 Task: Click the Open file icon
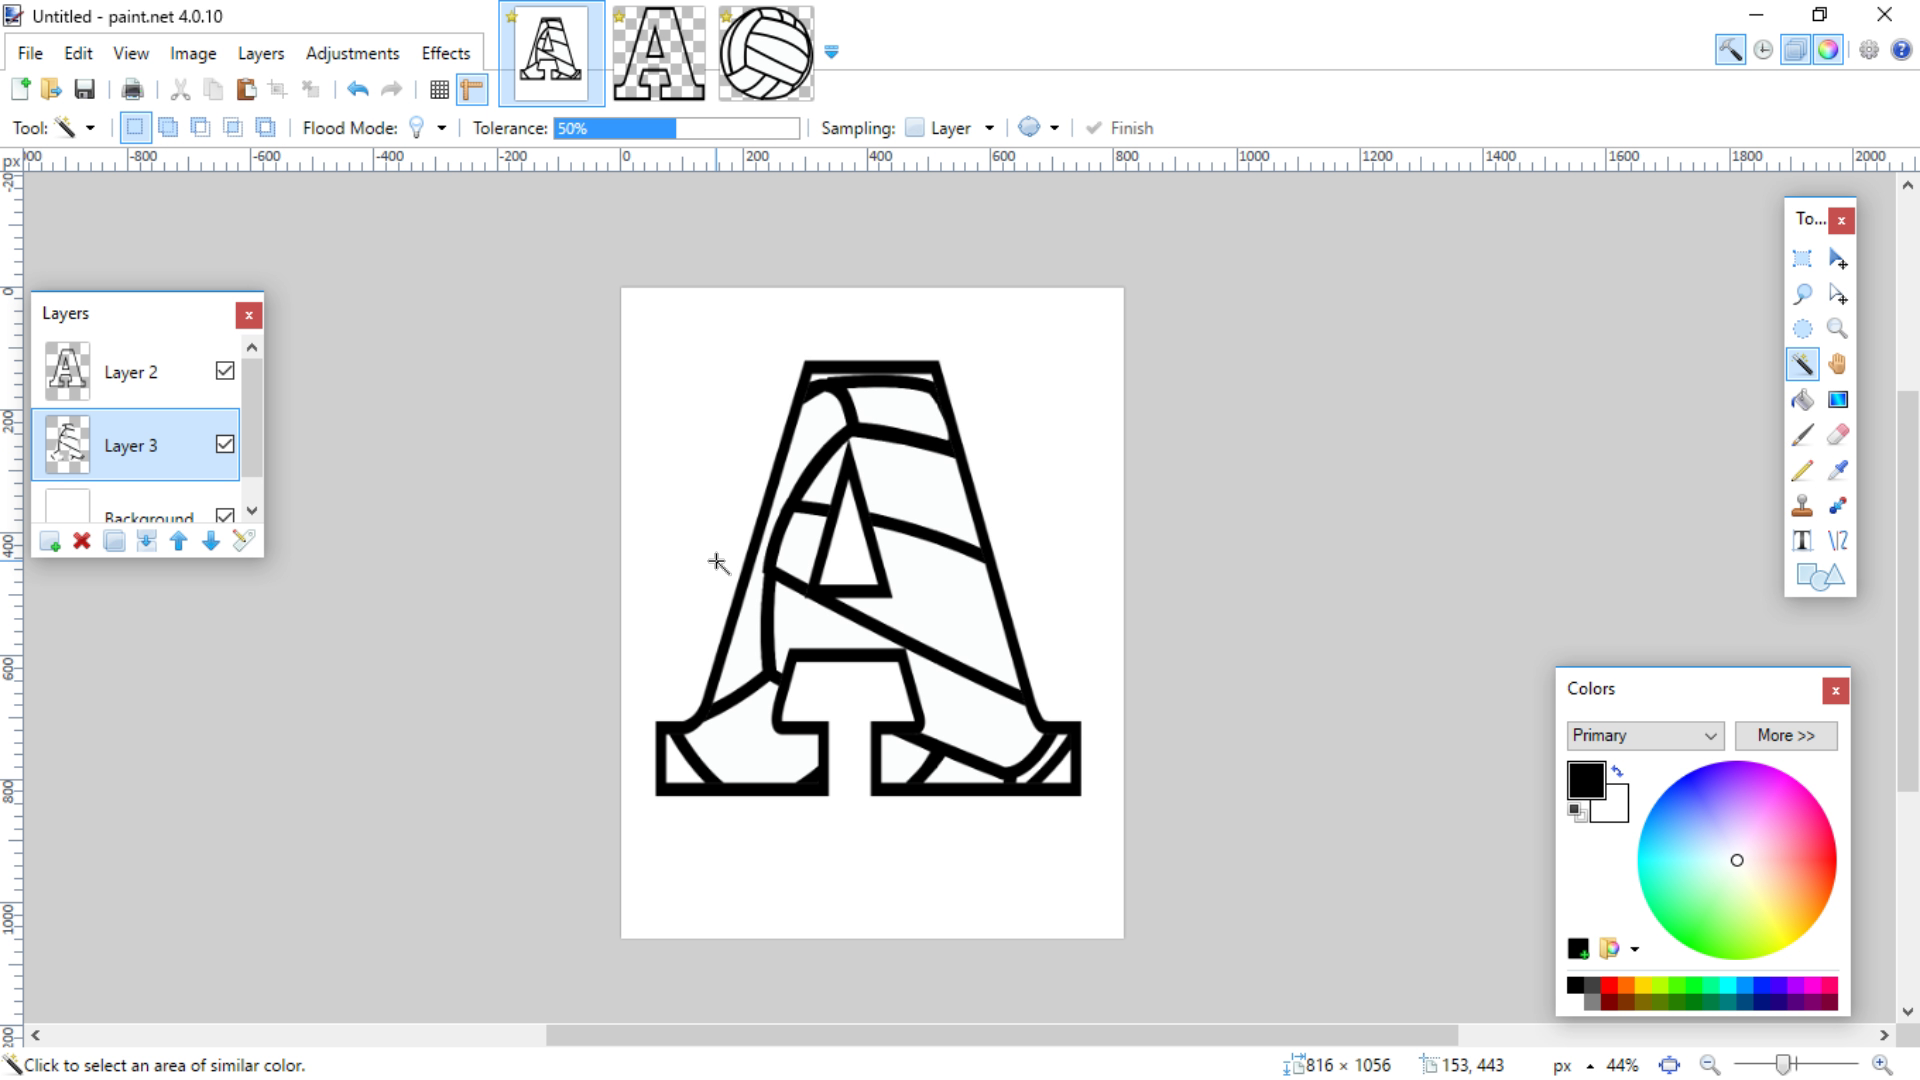(51, 89)
